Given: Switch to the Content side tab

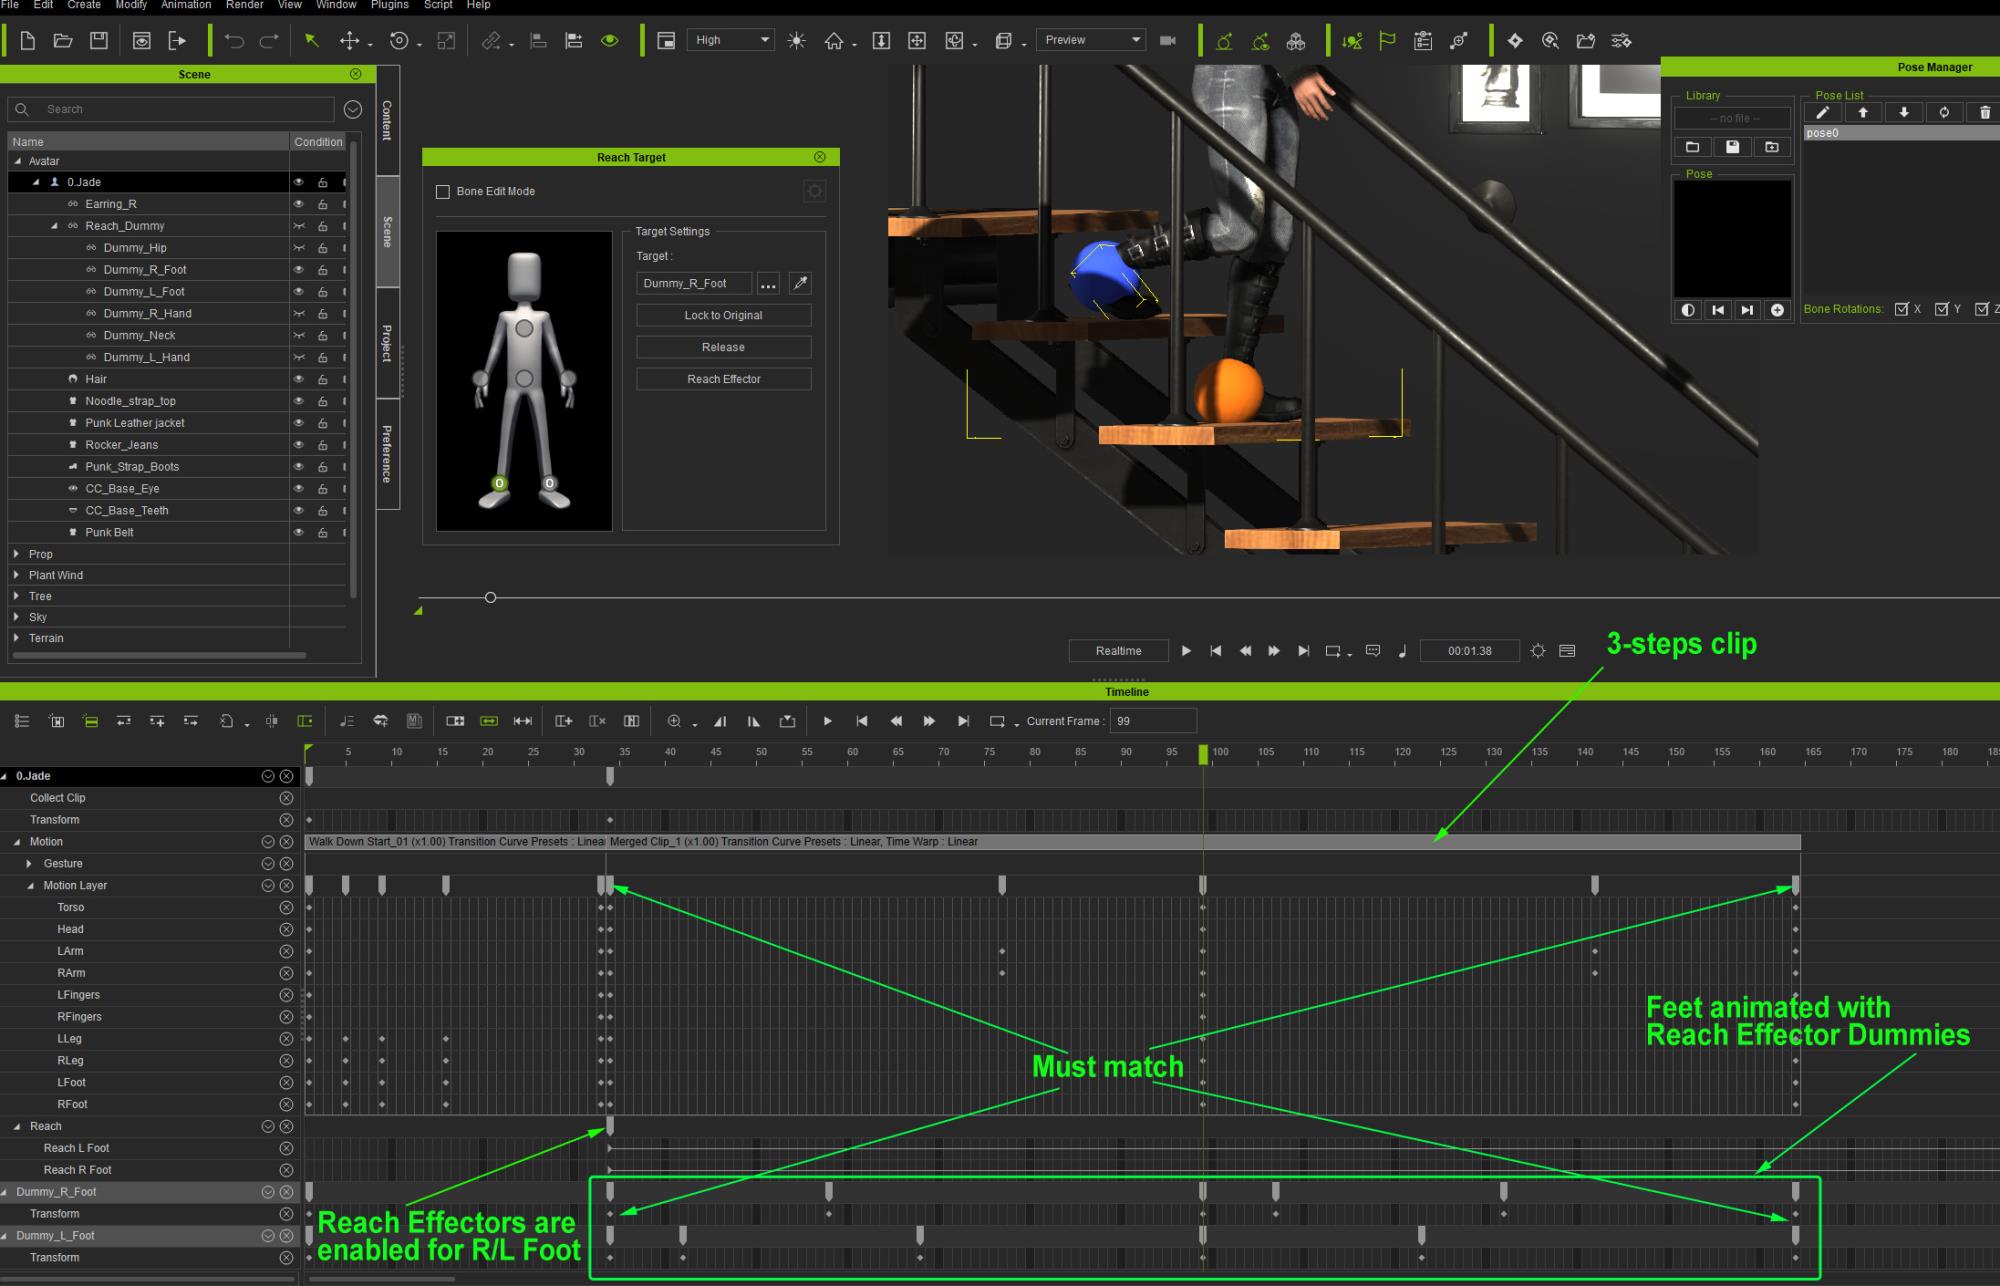Looking at the screenshot, I should (x=388, y=120).
